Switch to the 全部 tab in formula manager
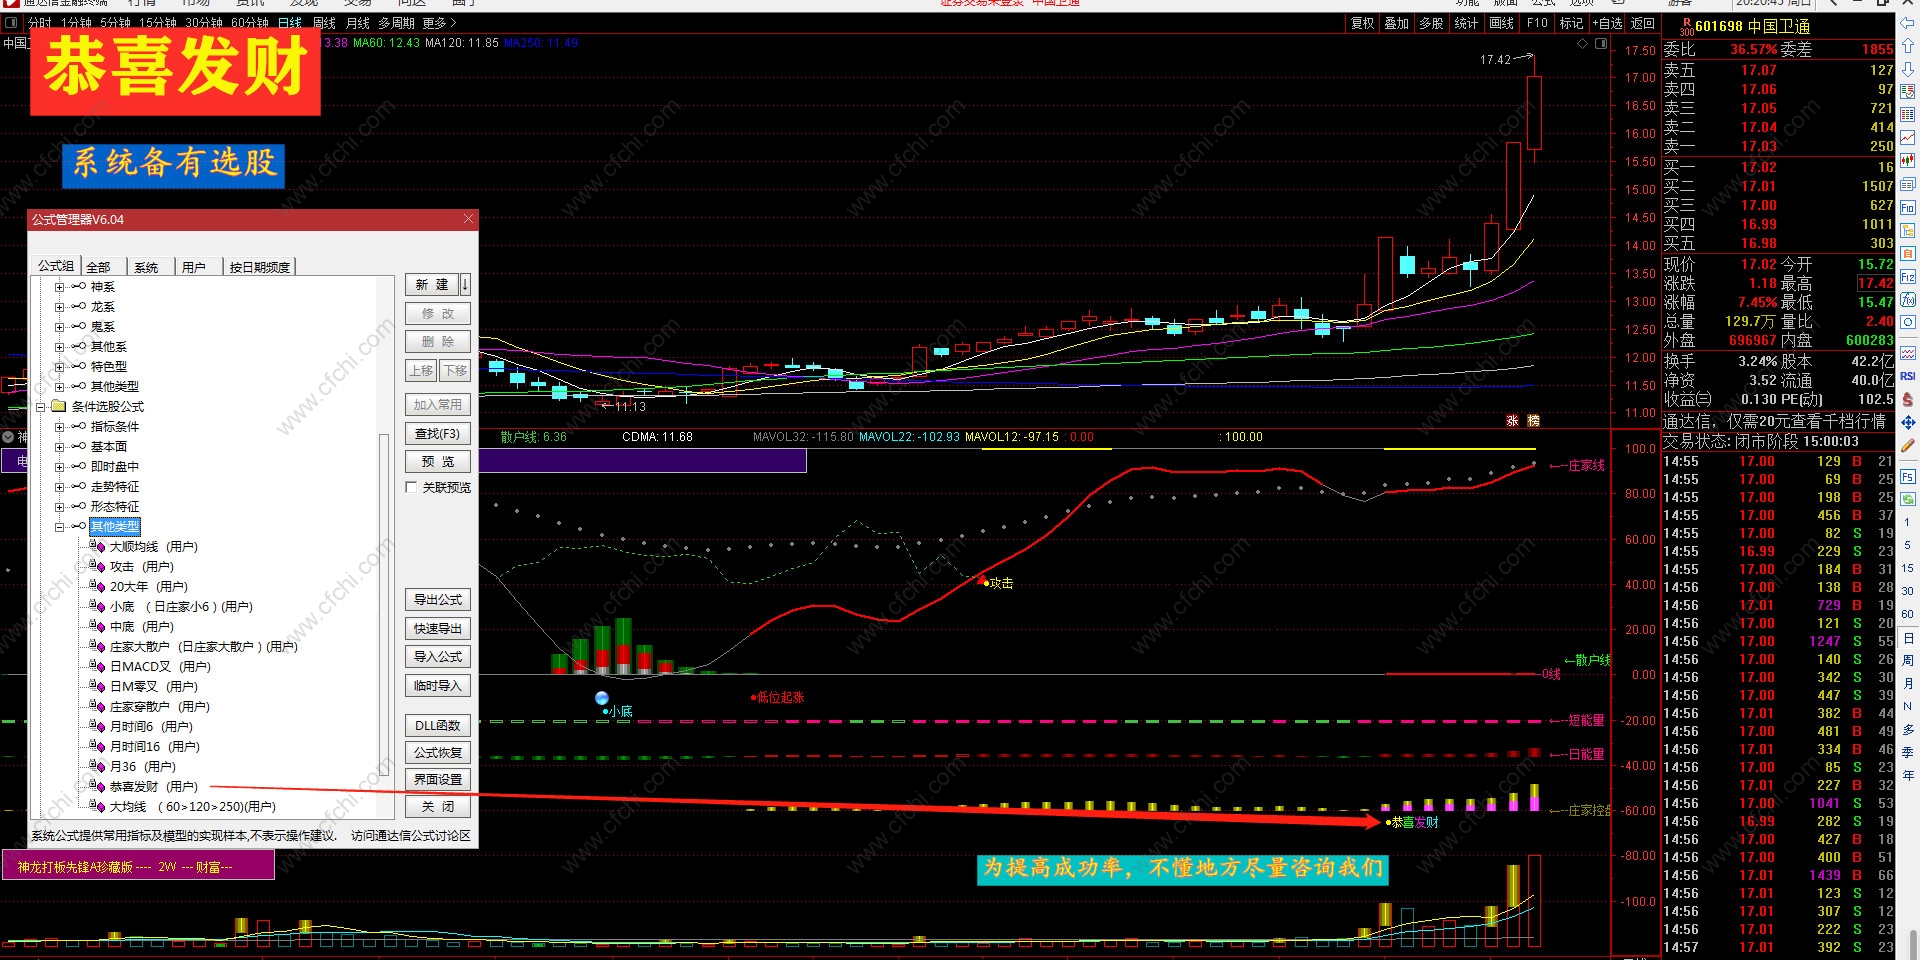The image size is (1920, 960). pyautogui.click(x=98, y=267)
